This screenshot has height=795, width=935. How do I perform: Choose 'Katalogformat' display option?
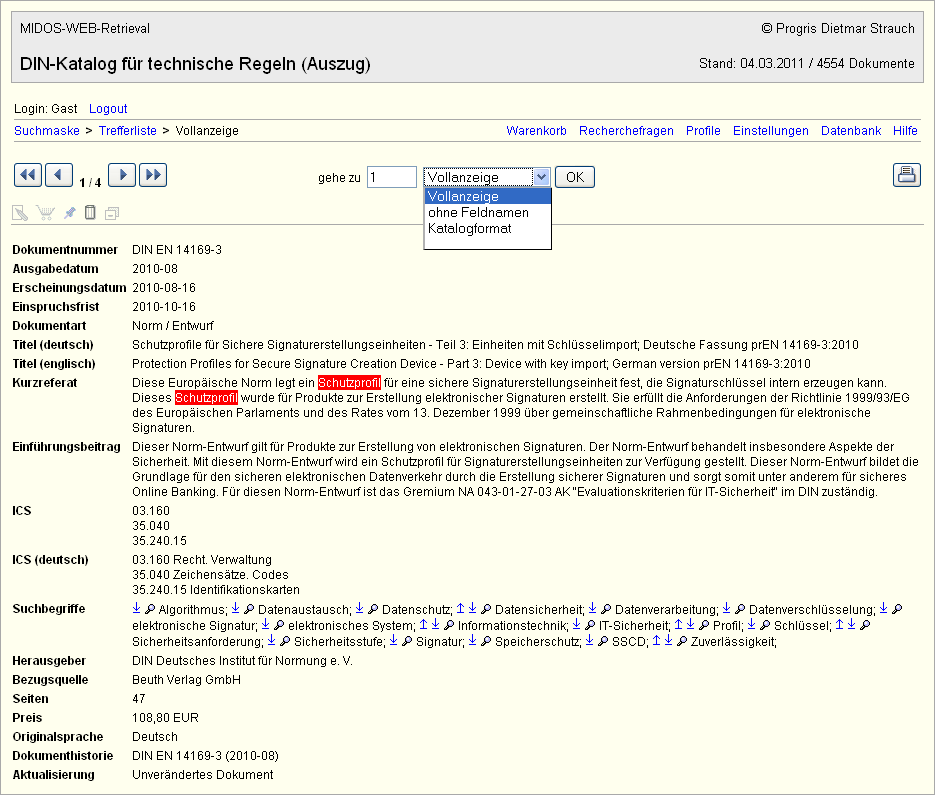[469, 229]
